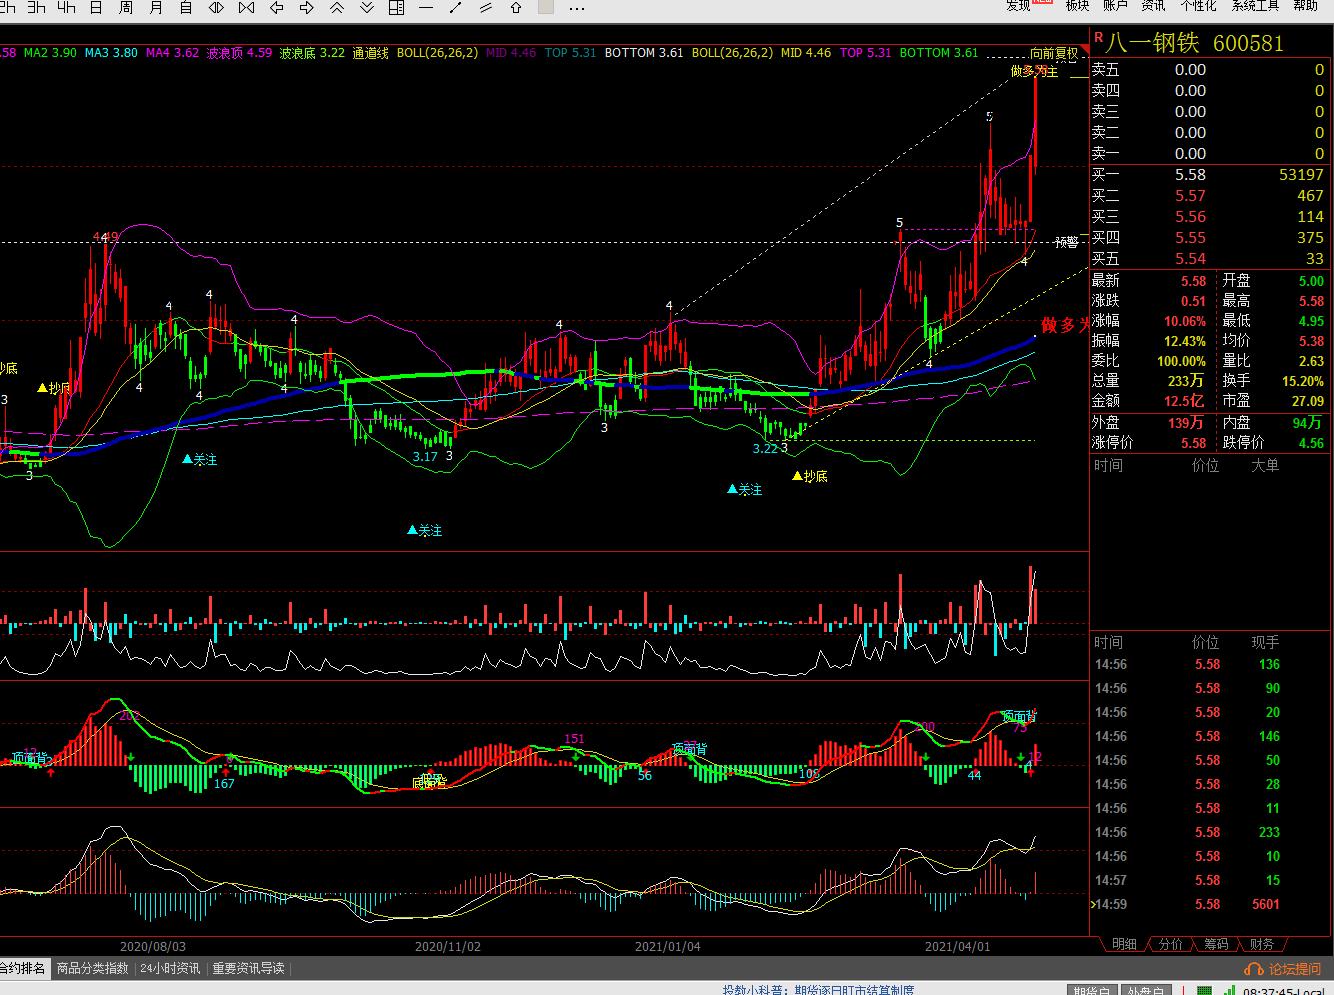Click the 大单 column header
Screen dimensions: 1334x995
pyautogui.click(x=1265, y=465)
